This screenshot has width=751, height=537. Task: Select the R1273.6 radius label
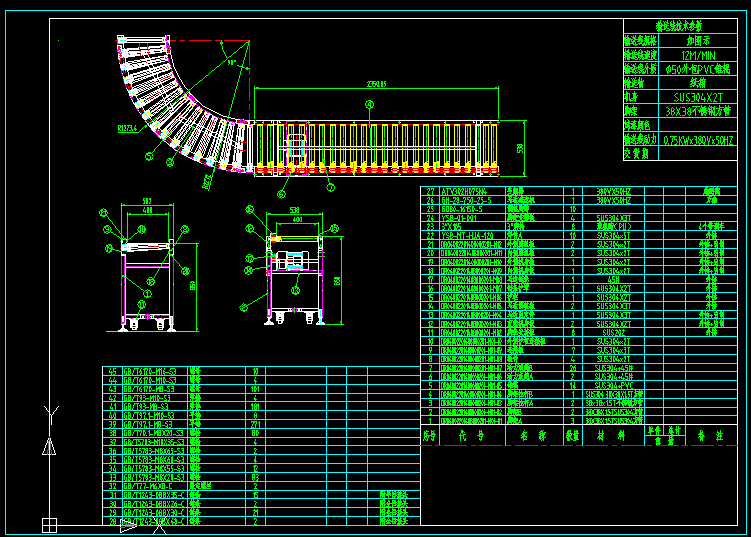pyautogui.click(x=127, y=128)
